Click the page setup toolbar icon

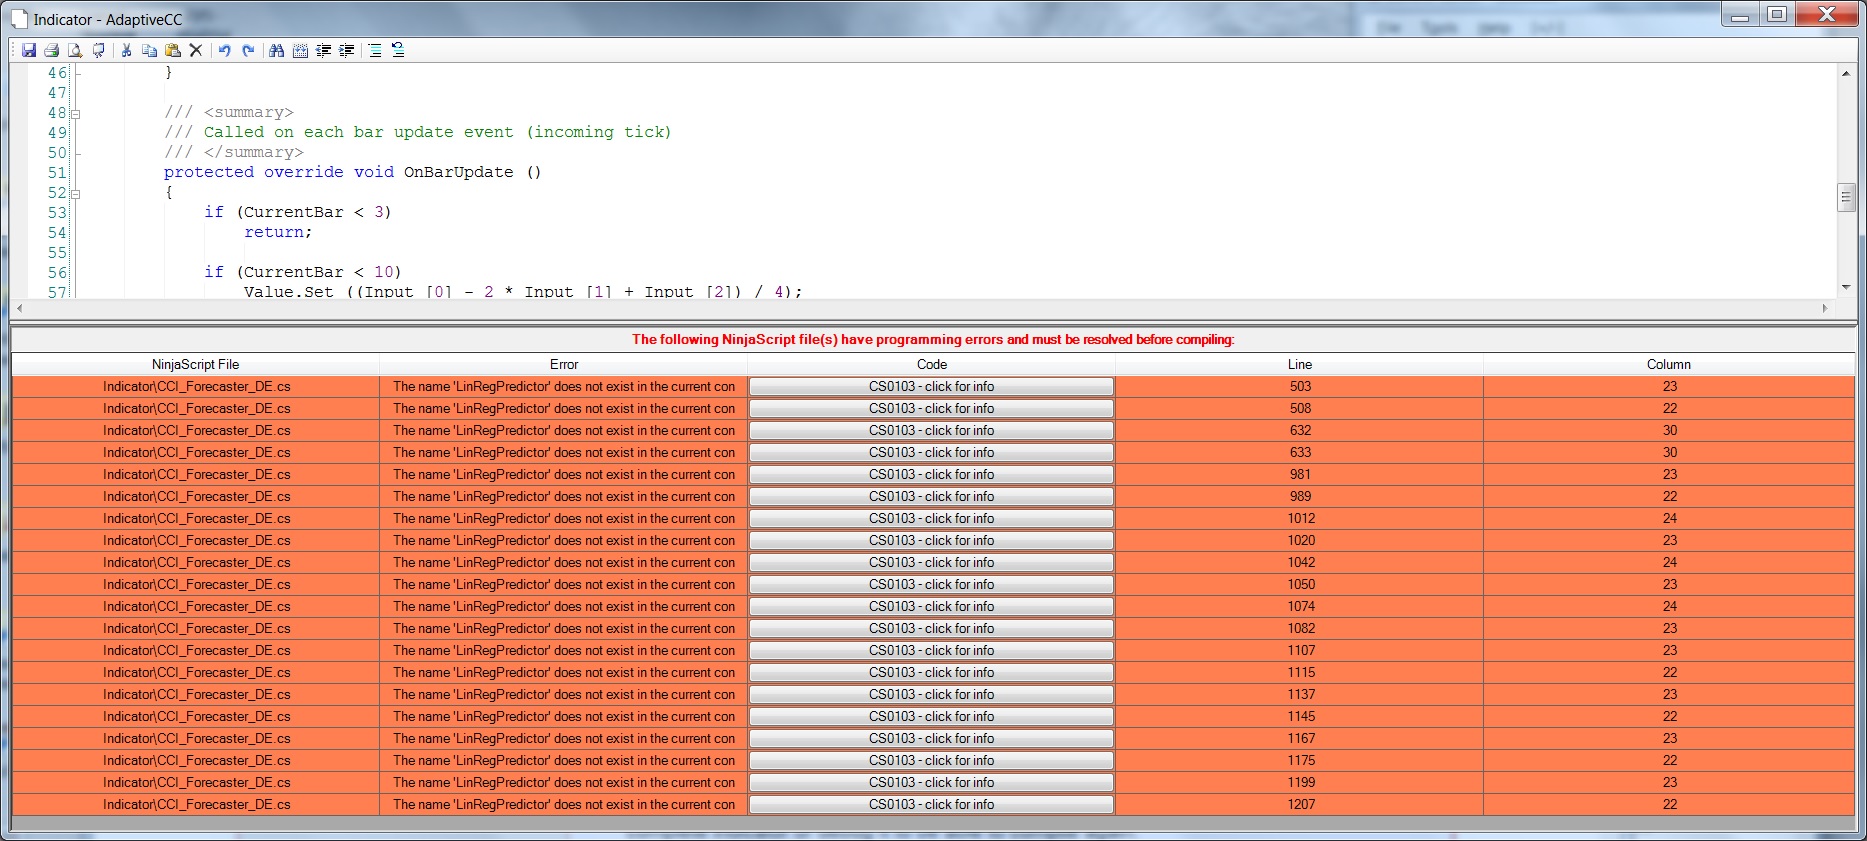tap(98, 50)
